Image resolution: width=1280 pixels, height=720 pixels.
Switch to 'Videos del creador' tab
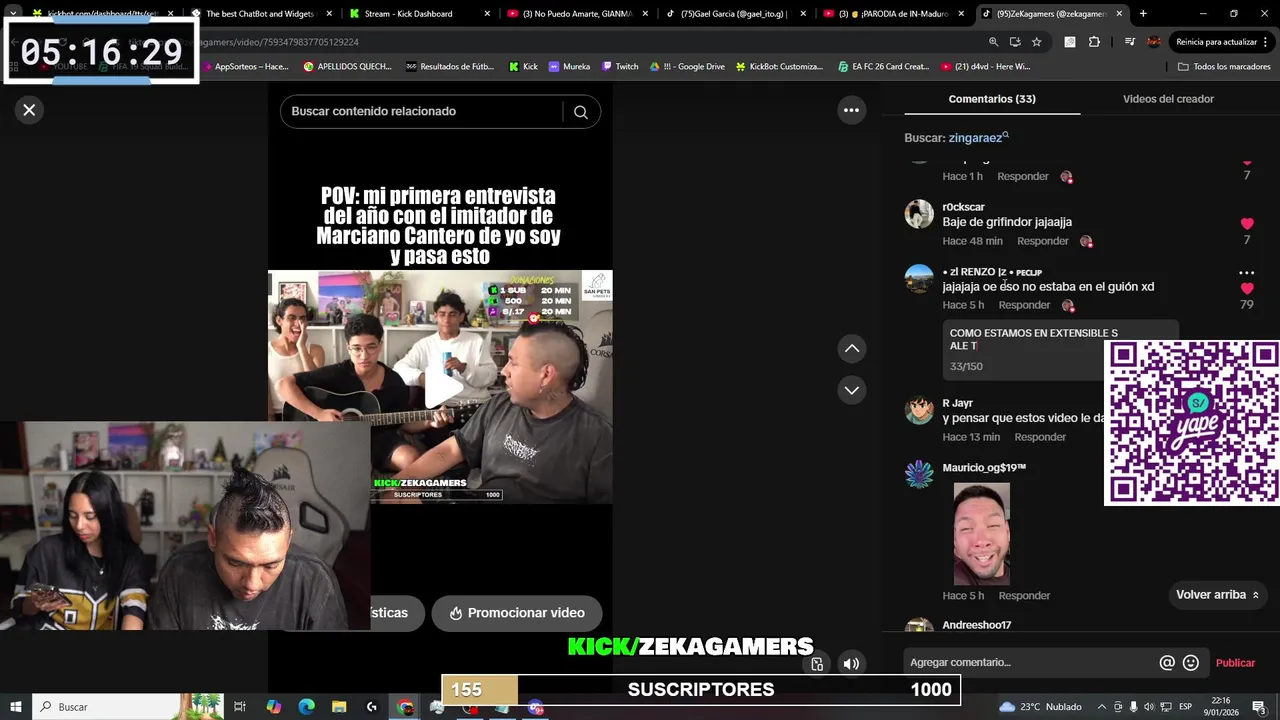1168,99
